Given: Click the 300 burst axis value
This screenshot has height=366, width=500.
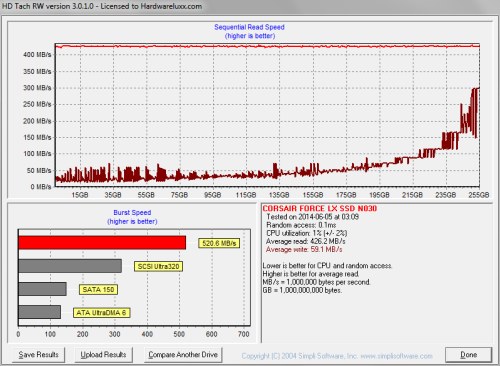Looking at the screenshot, I should [x=115, y=334].
